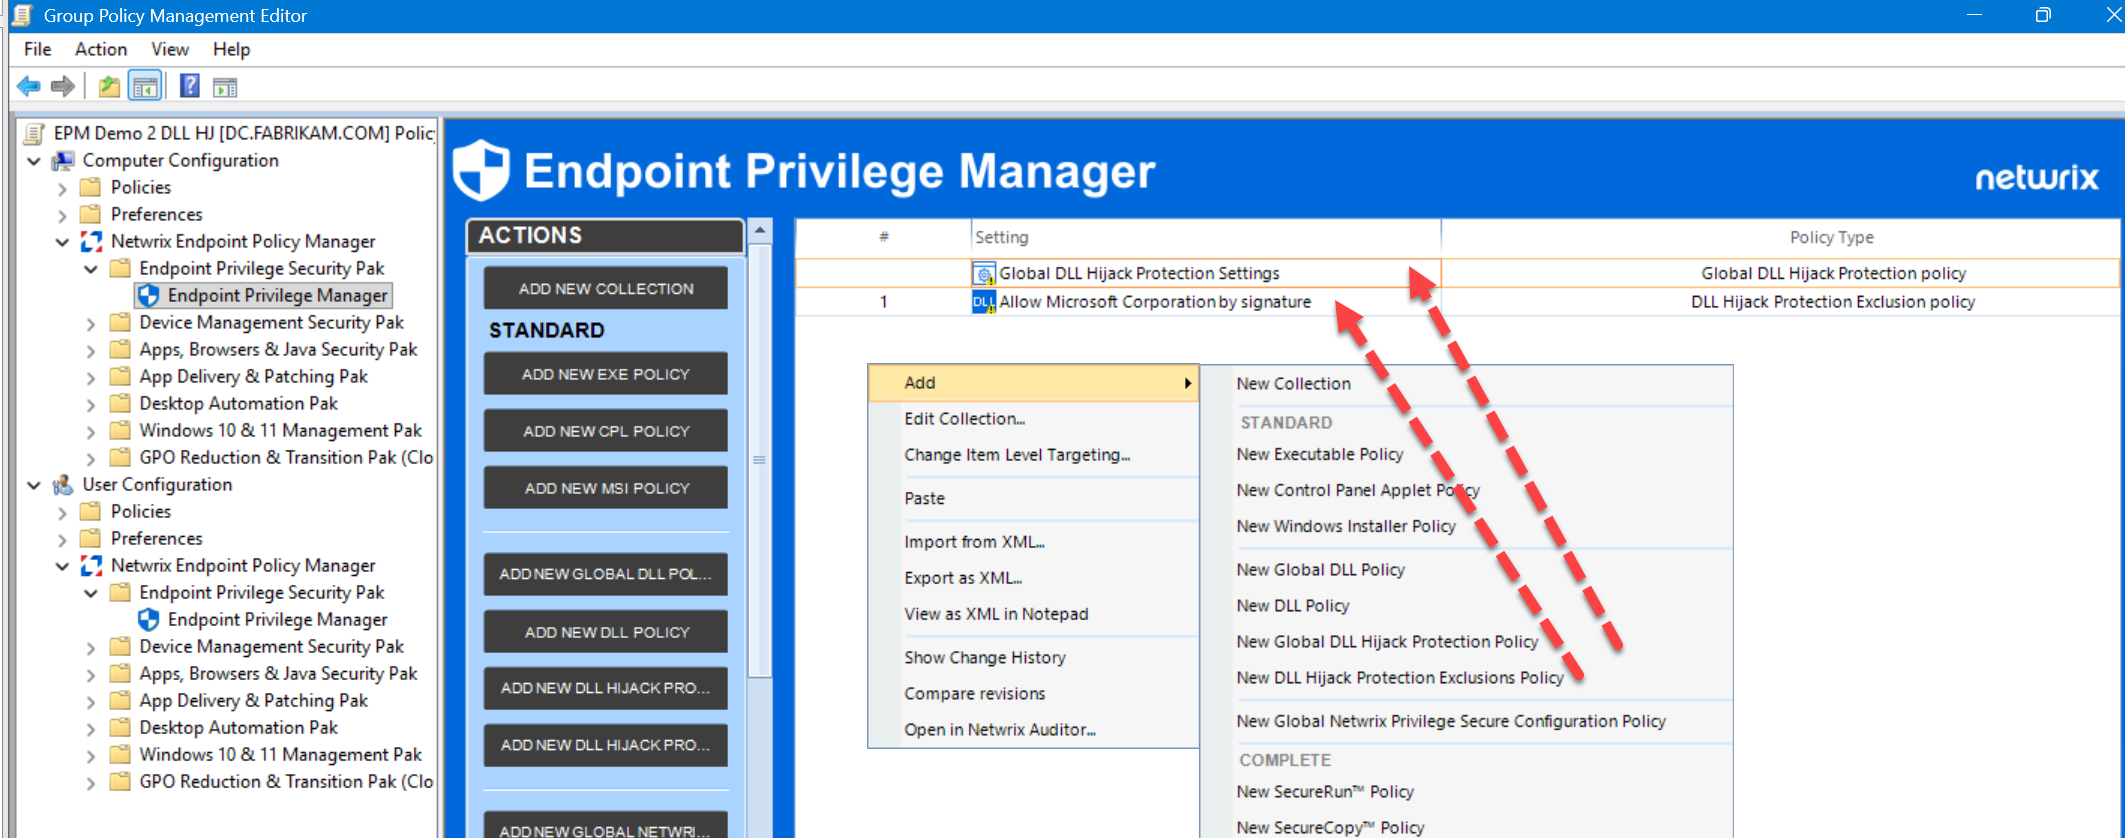Open the View menu
This screenshot has width=2125, height=838.
pyautogui.click(x=170, y=49)
